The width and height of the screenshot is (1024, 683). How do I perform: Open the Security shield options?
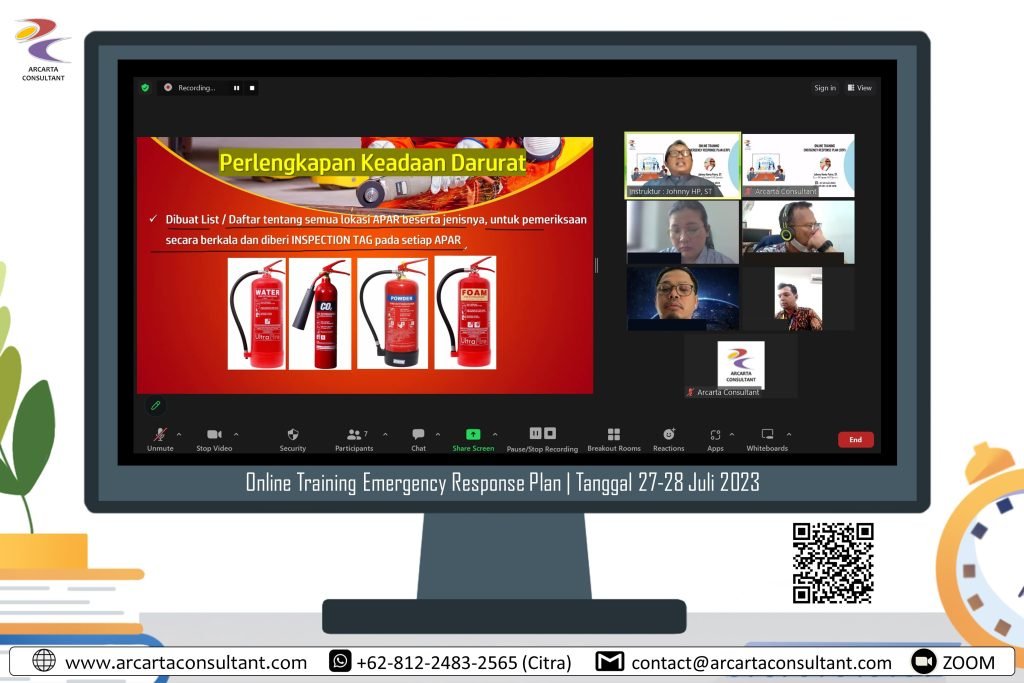(x=293, y=435)
